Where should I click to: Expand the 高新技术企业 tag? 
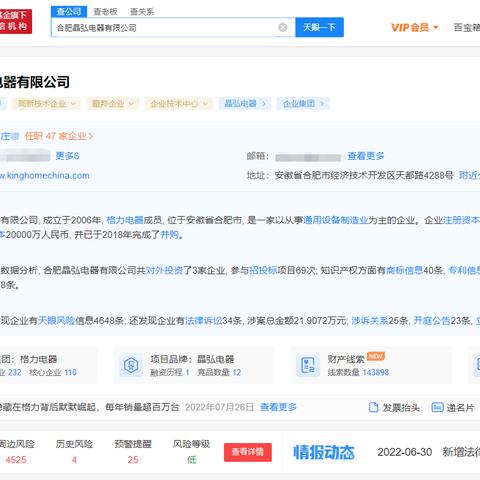click(46, 104)
